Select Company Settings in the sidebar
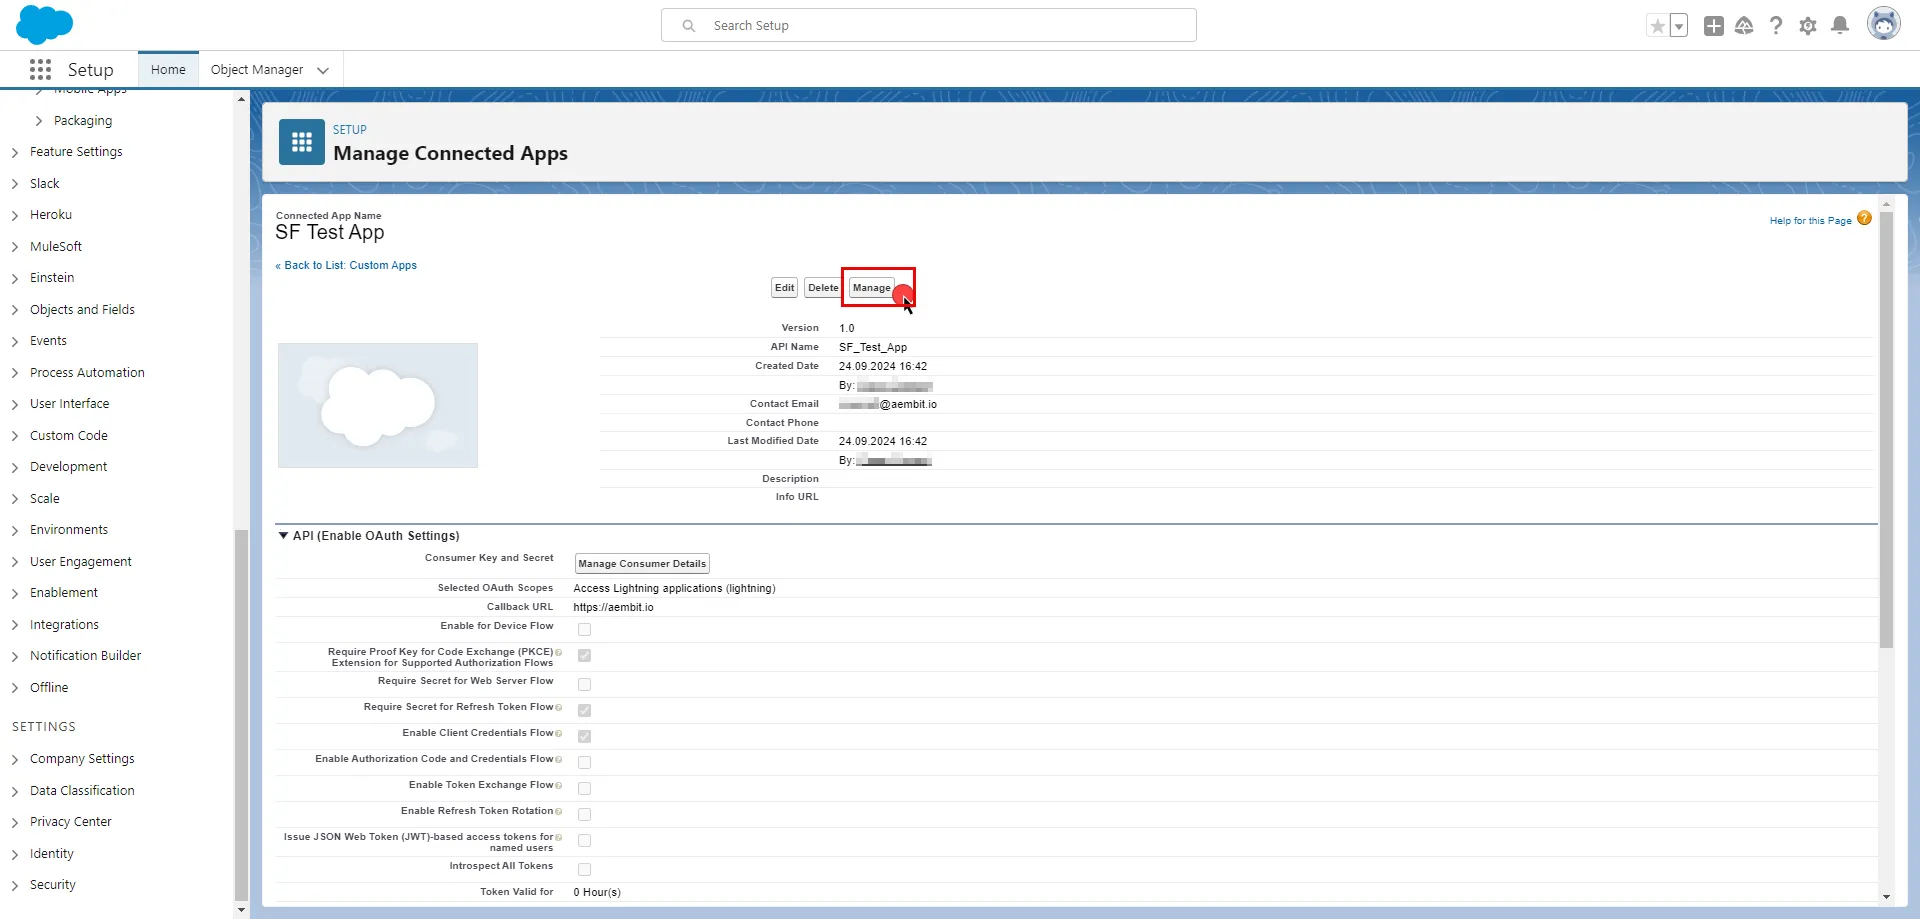Screen dimensions: 1920x919 82,759
